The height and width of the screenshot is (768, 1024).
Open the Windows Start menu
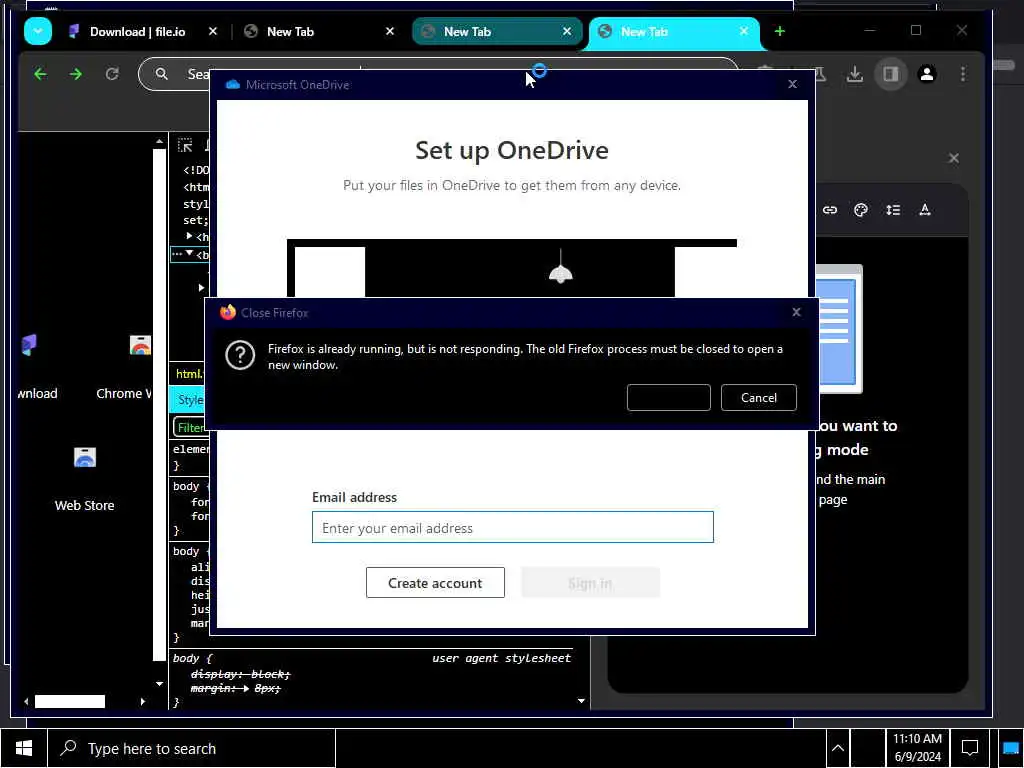coord(24,748)
